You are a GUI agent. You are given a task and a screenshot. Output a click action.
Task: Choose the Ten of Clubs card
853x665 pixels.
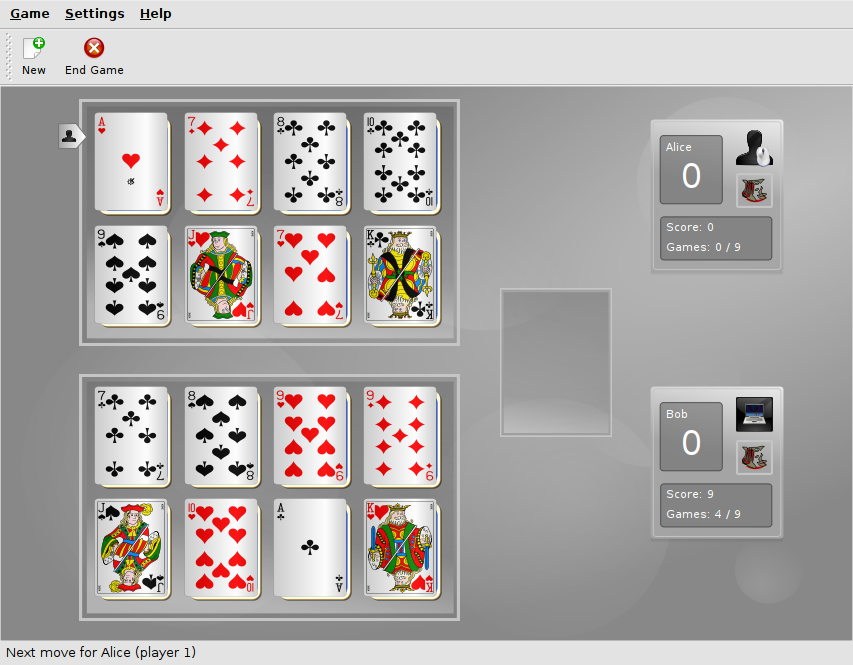401,162
